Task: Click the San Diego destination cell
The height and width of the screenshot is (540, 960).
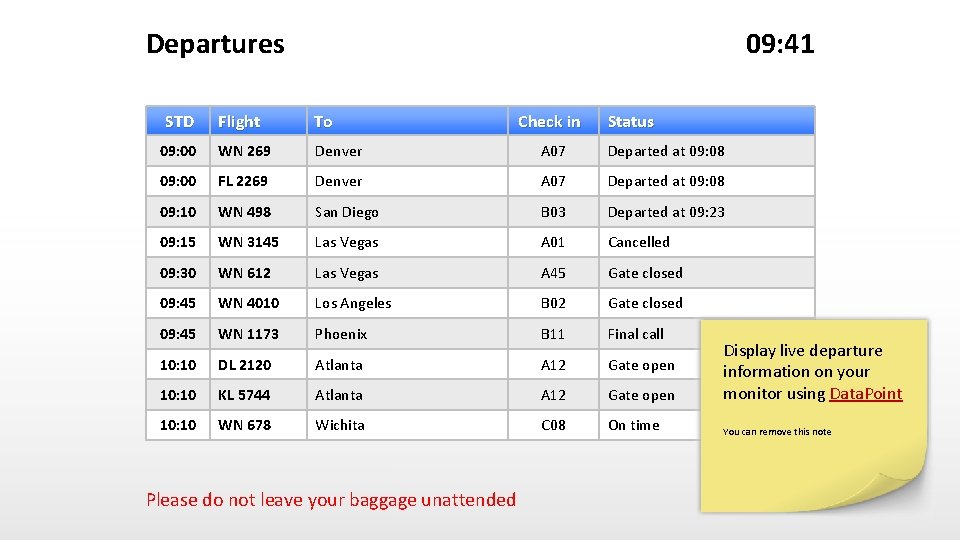Action: click(x=407, y=212)
